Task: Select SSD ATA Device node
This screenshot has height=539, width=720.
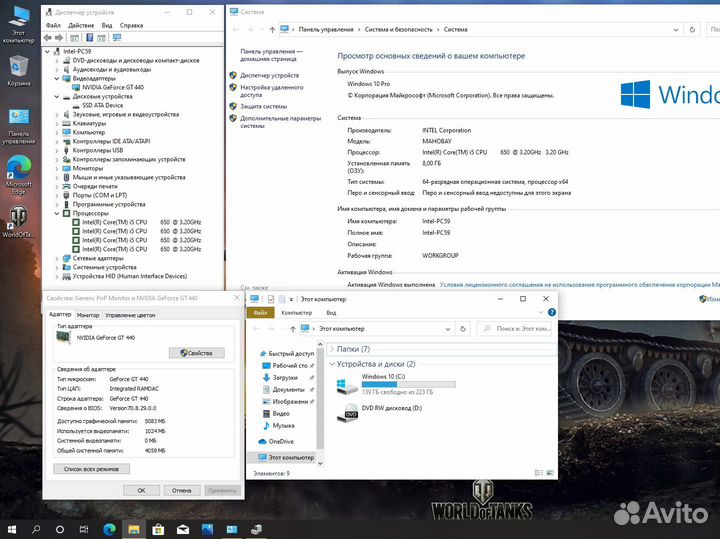Action: point(102,105)
